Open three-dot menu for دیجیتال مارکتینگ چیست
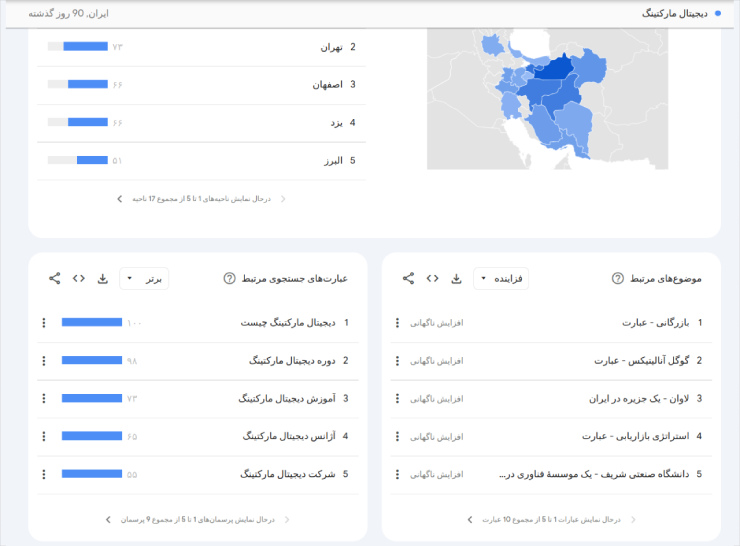Screen dimensions: 740x546 43,323
